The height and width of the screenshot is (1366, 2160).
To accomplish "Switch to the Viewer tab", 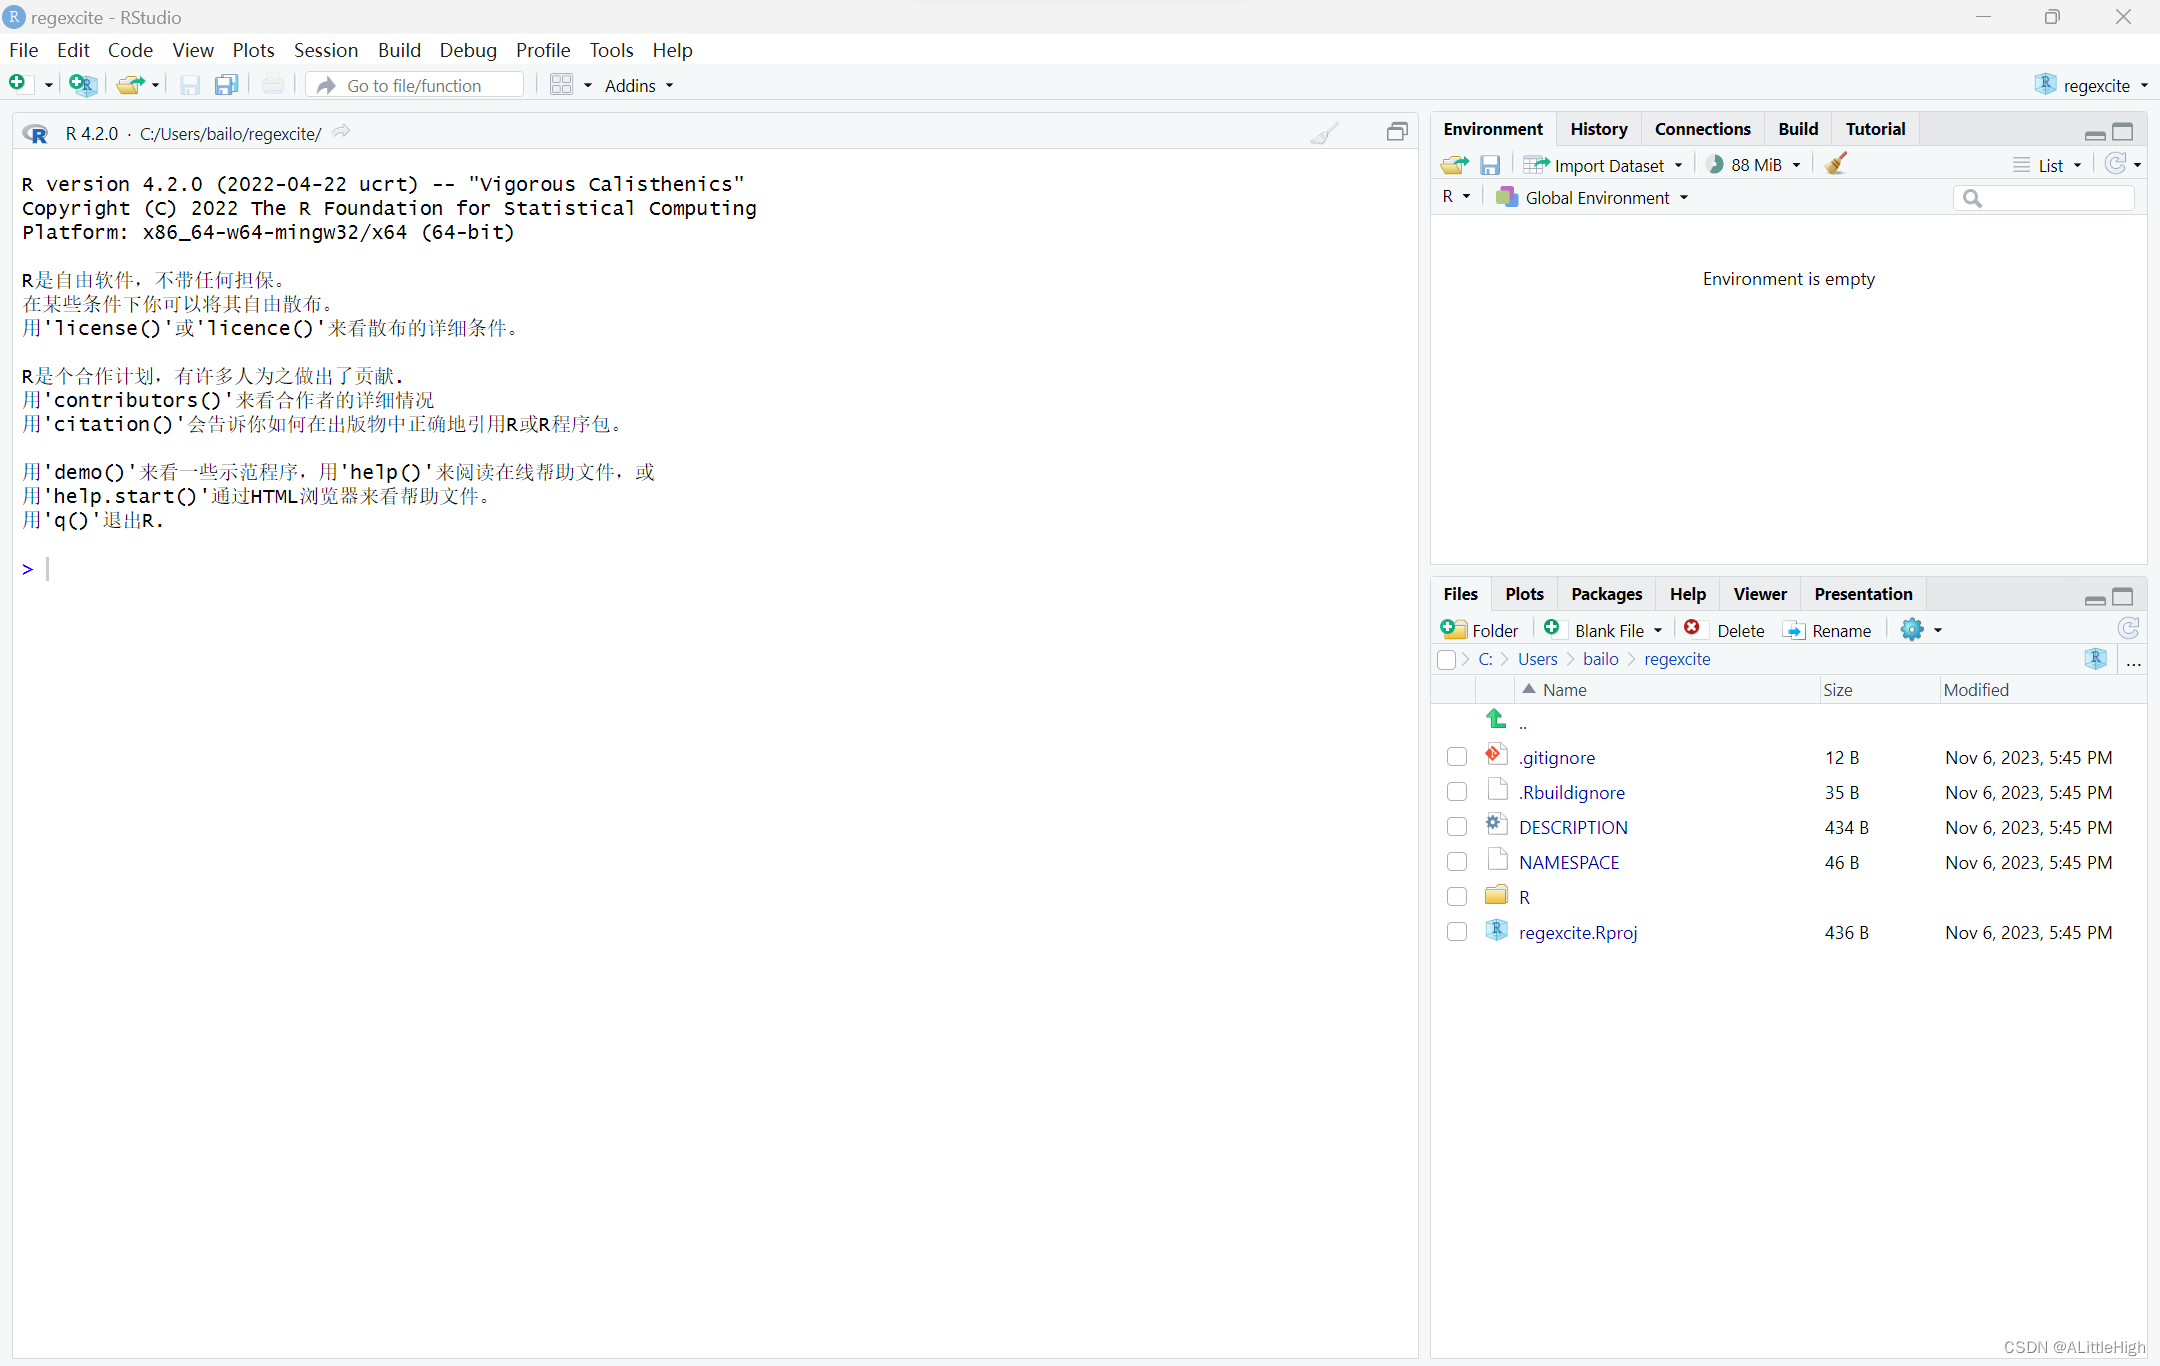I will (x=1760, y=594).
